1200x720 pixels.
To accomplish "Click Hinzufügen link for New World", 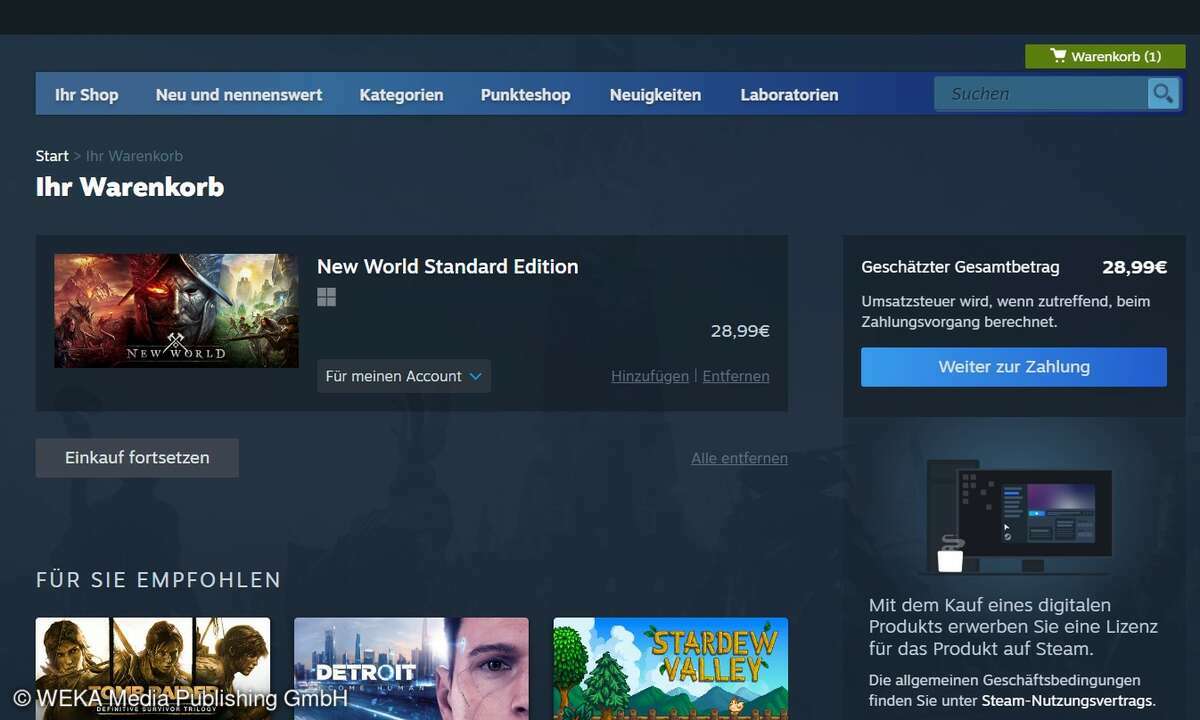I will pyautogui.click(x=650, y=376).
